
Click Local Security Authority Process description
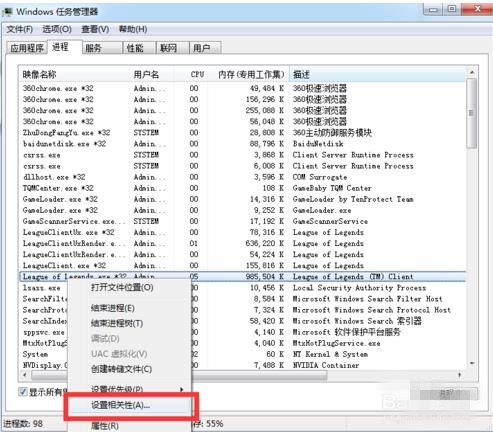(x=359, y=288)
